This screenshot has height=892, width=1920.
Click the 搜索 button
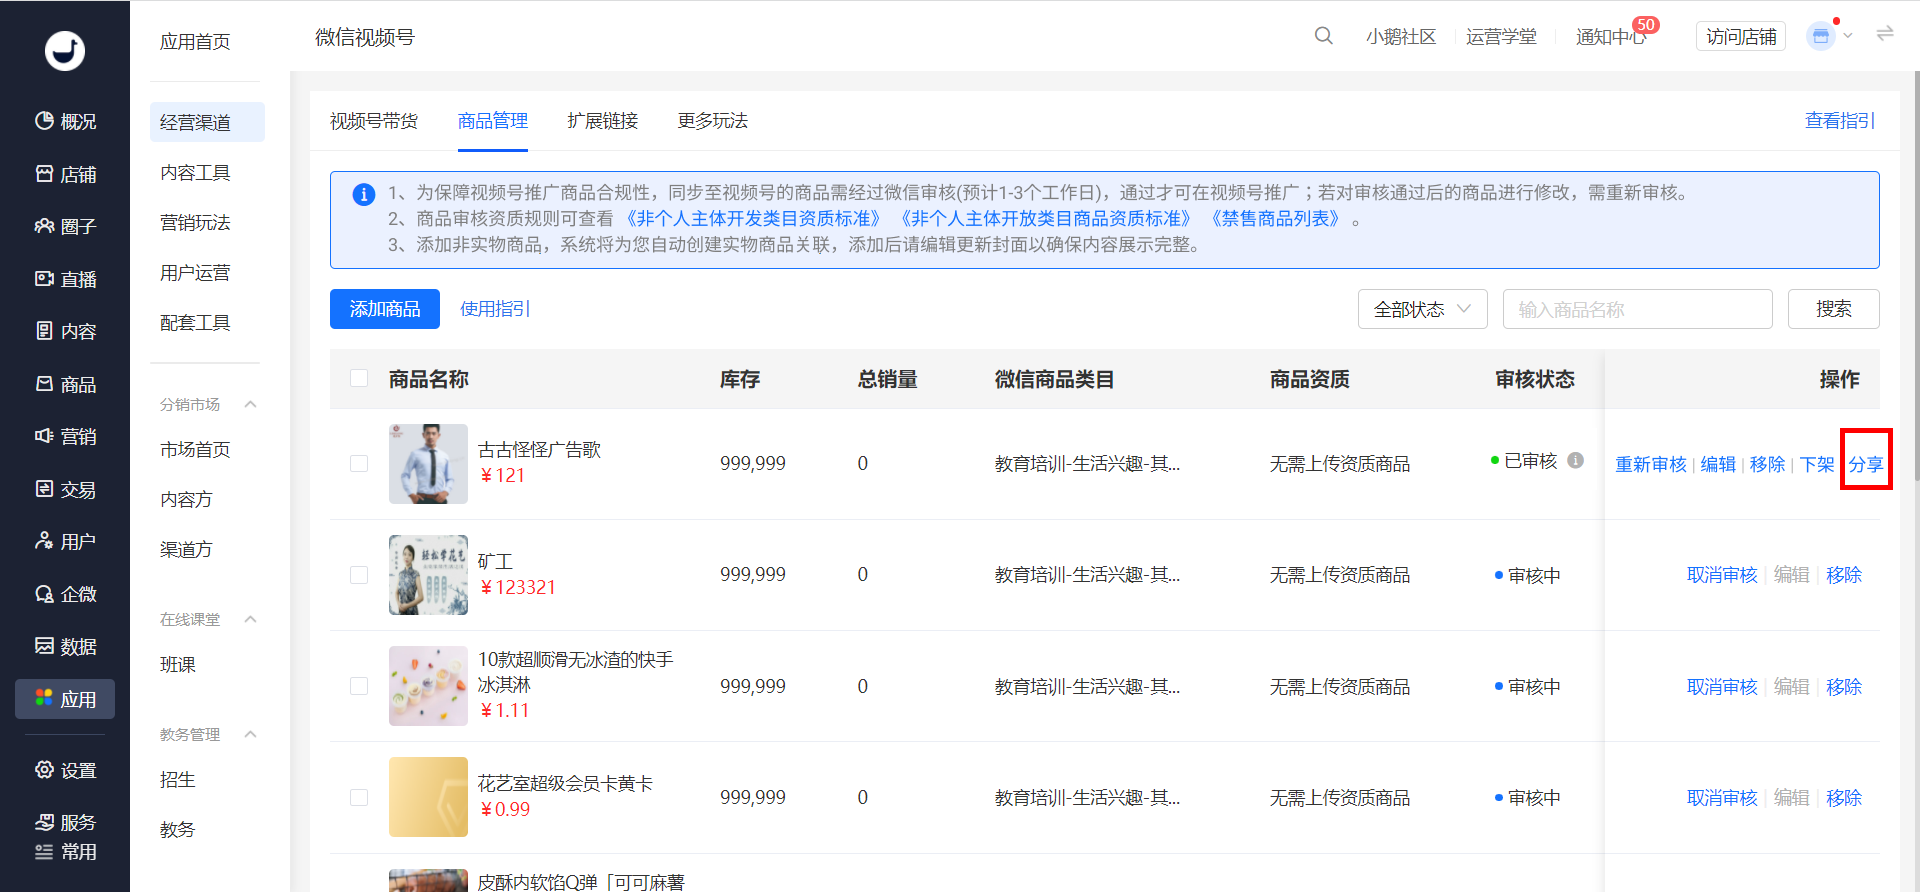coord(1834,309)
